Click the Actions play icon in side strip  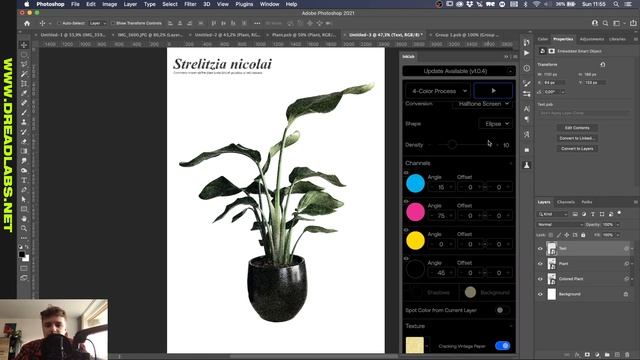(527, 53)
